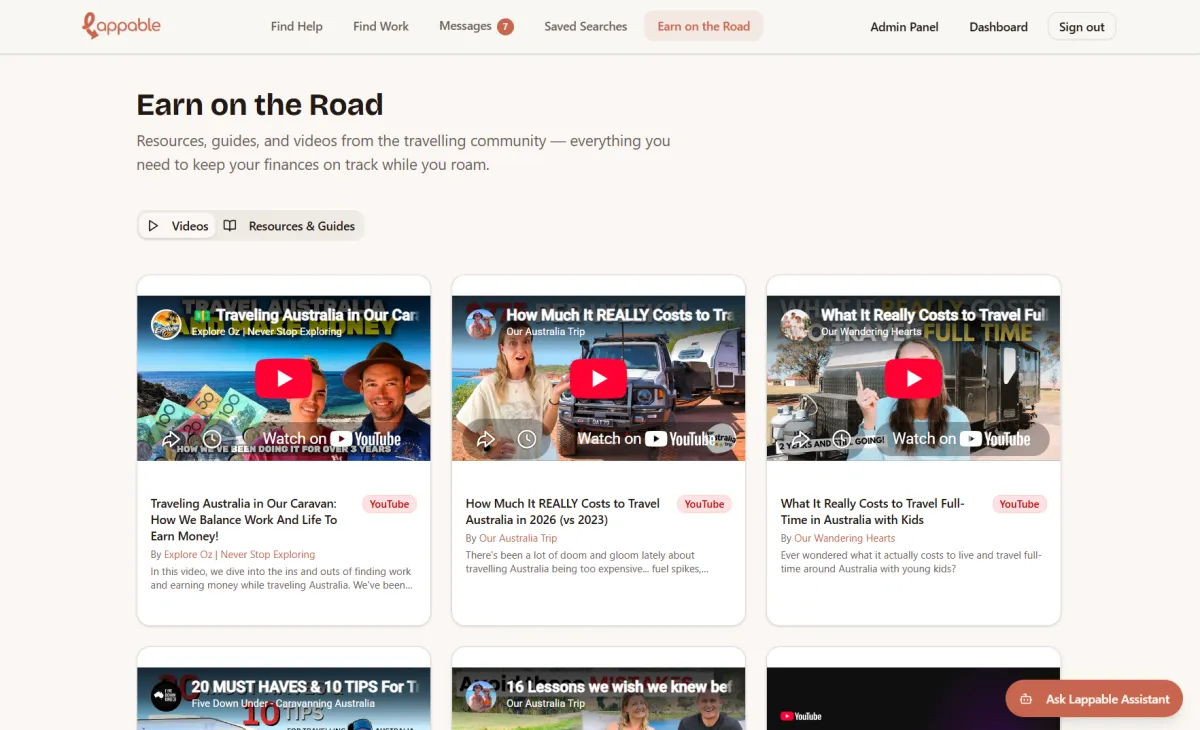This screenshot has width=1200, height=730.
Task: Select Earn on the Road nav item
Action: [704, 26]
